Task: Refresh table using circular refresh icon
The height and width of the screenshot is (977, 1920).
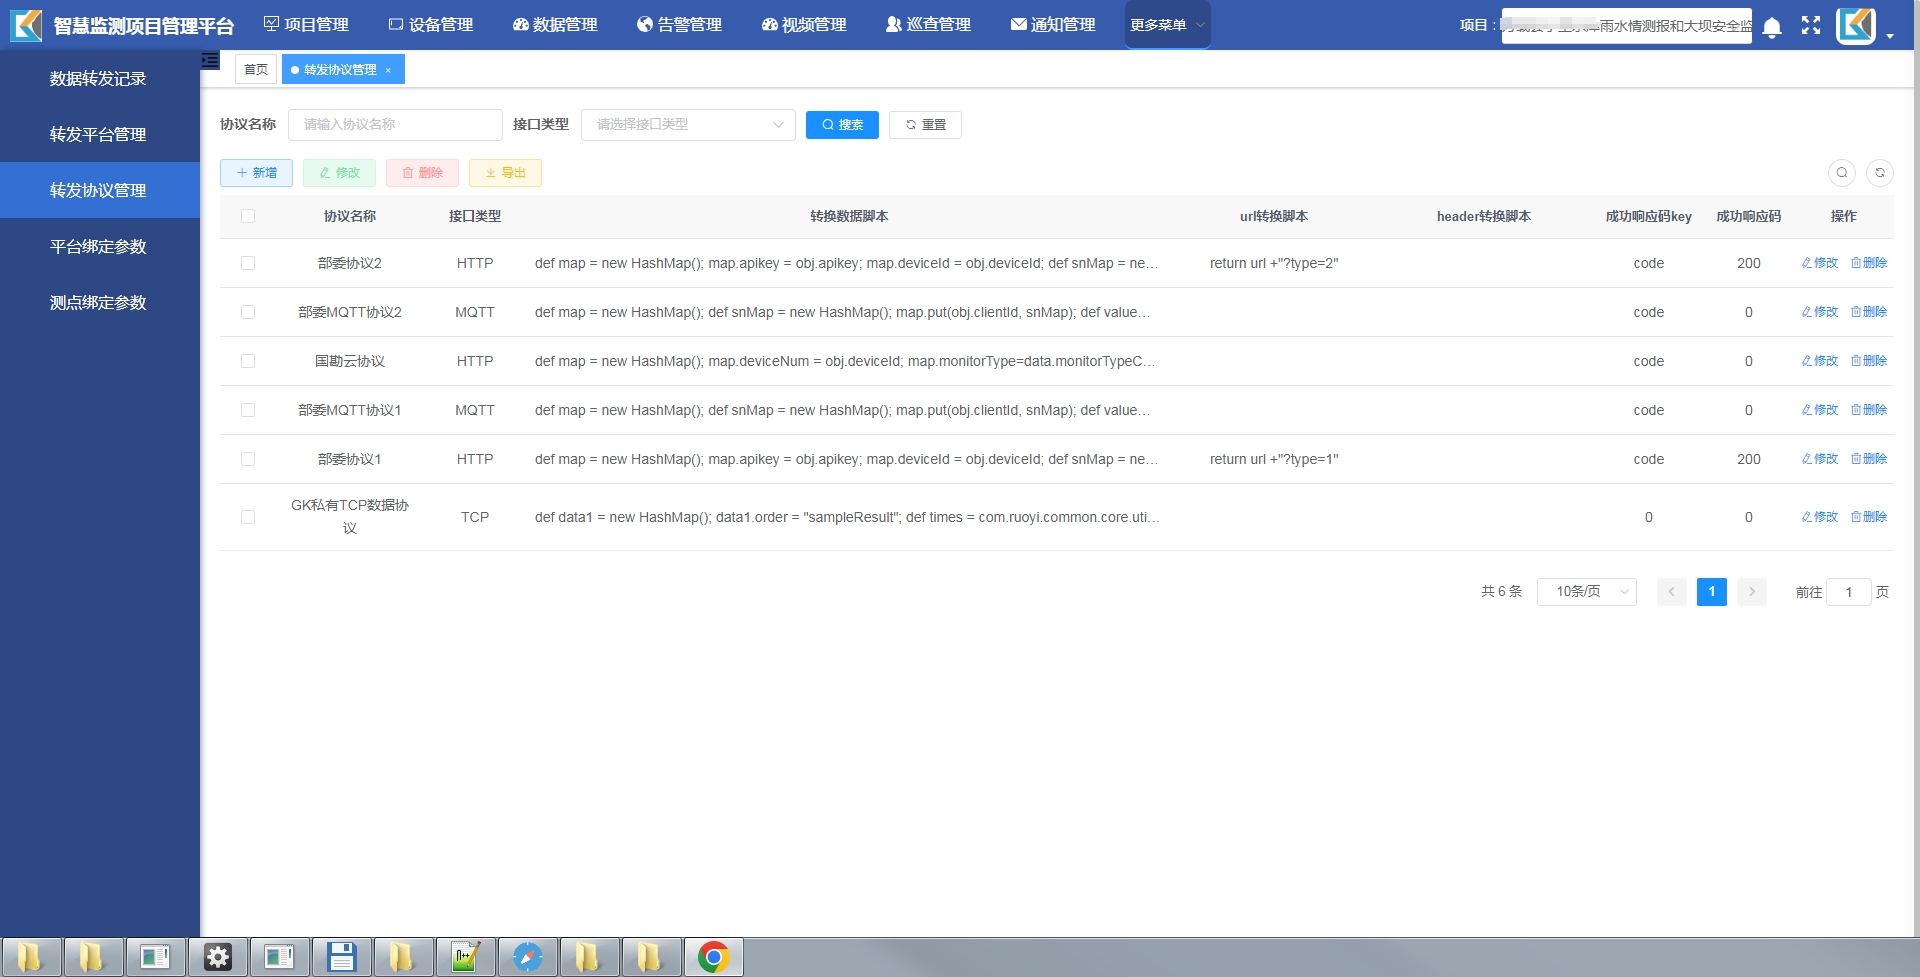Action: point(1880,173)
